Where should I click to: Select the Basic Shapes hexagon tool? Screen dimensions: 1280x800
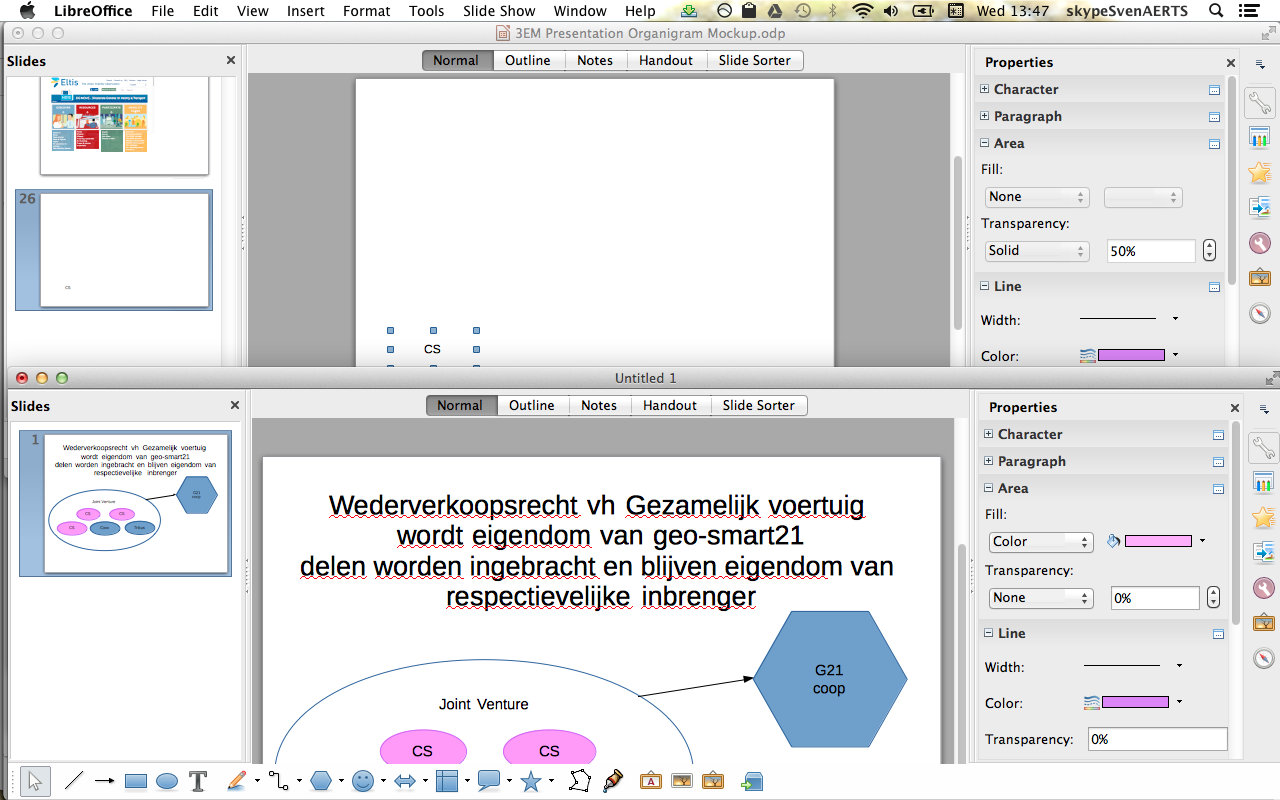(x=321, y=781)
